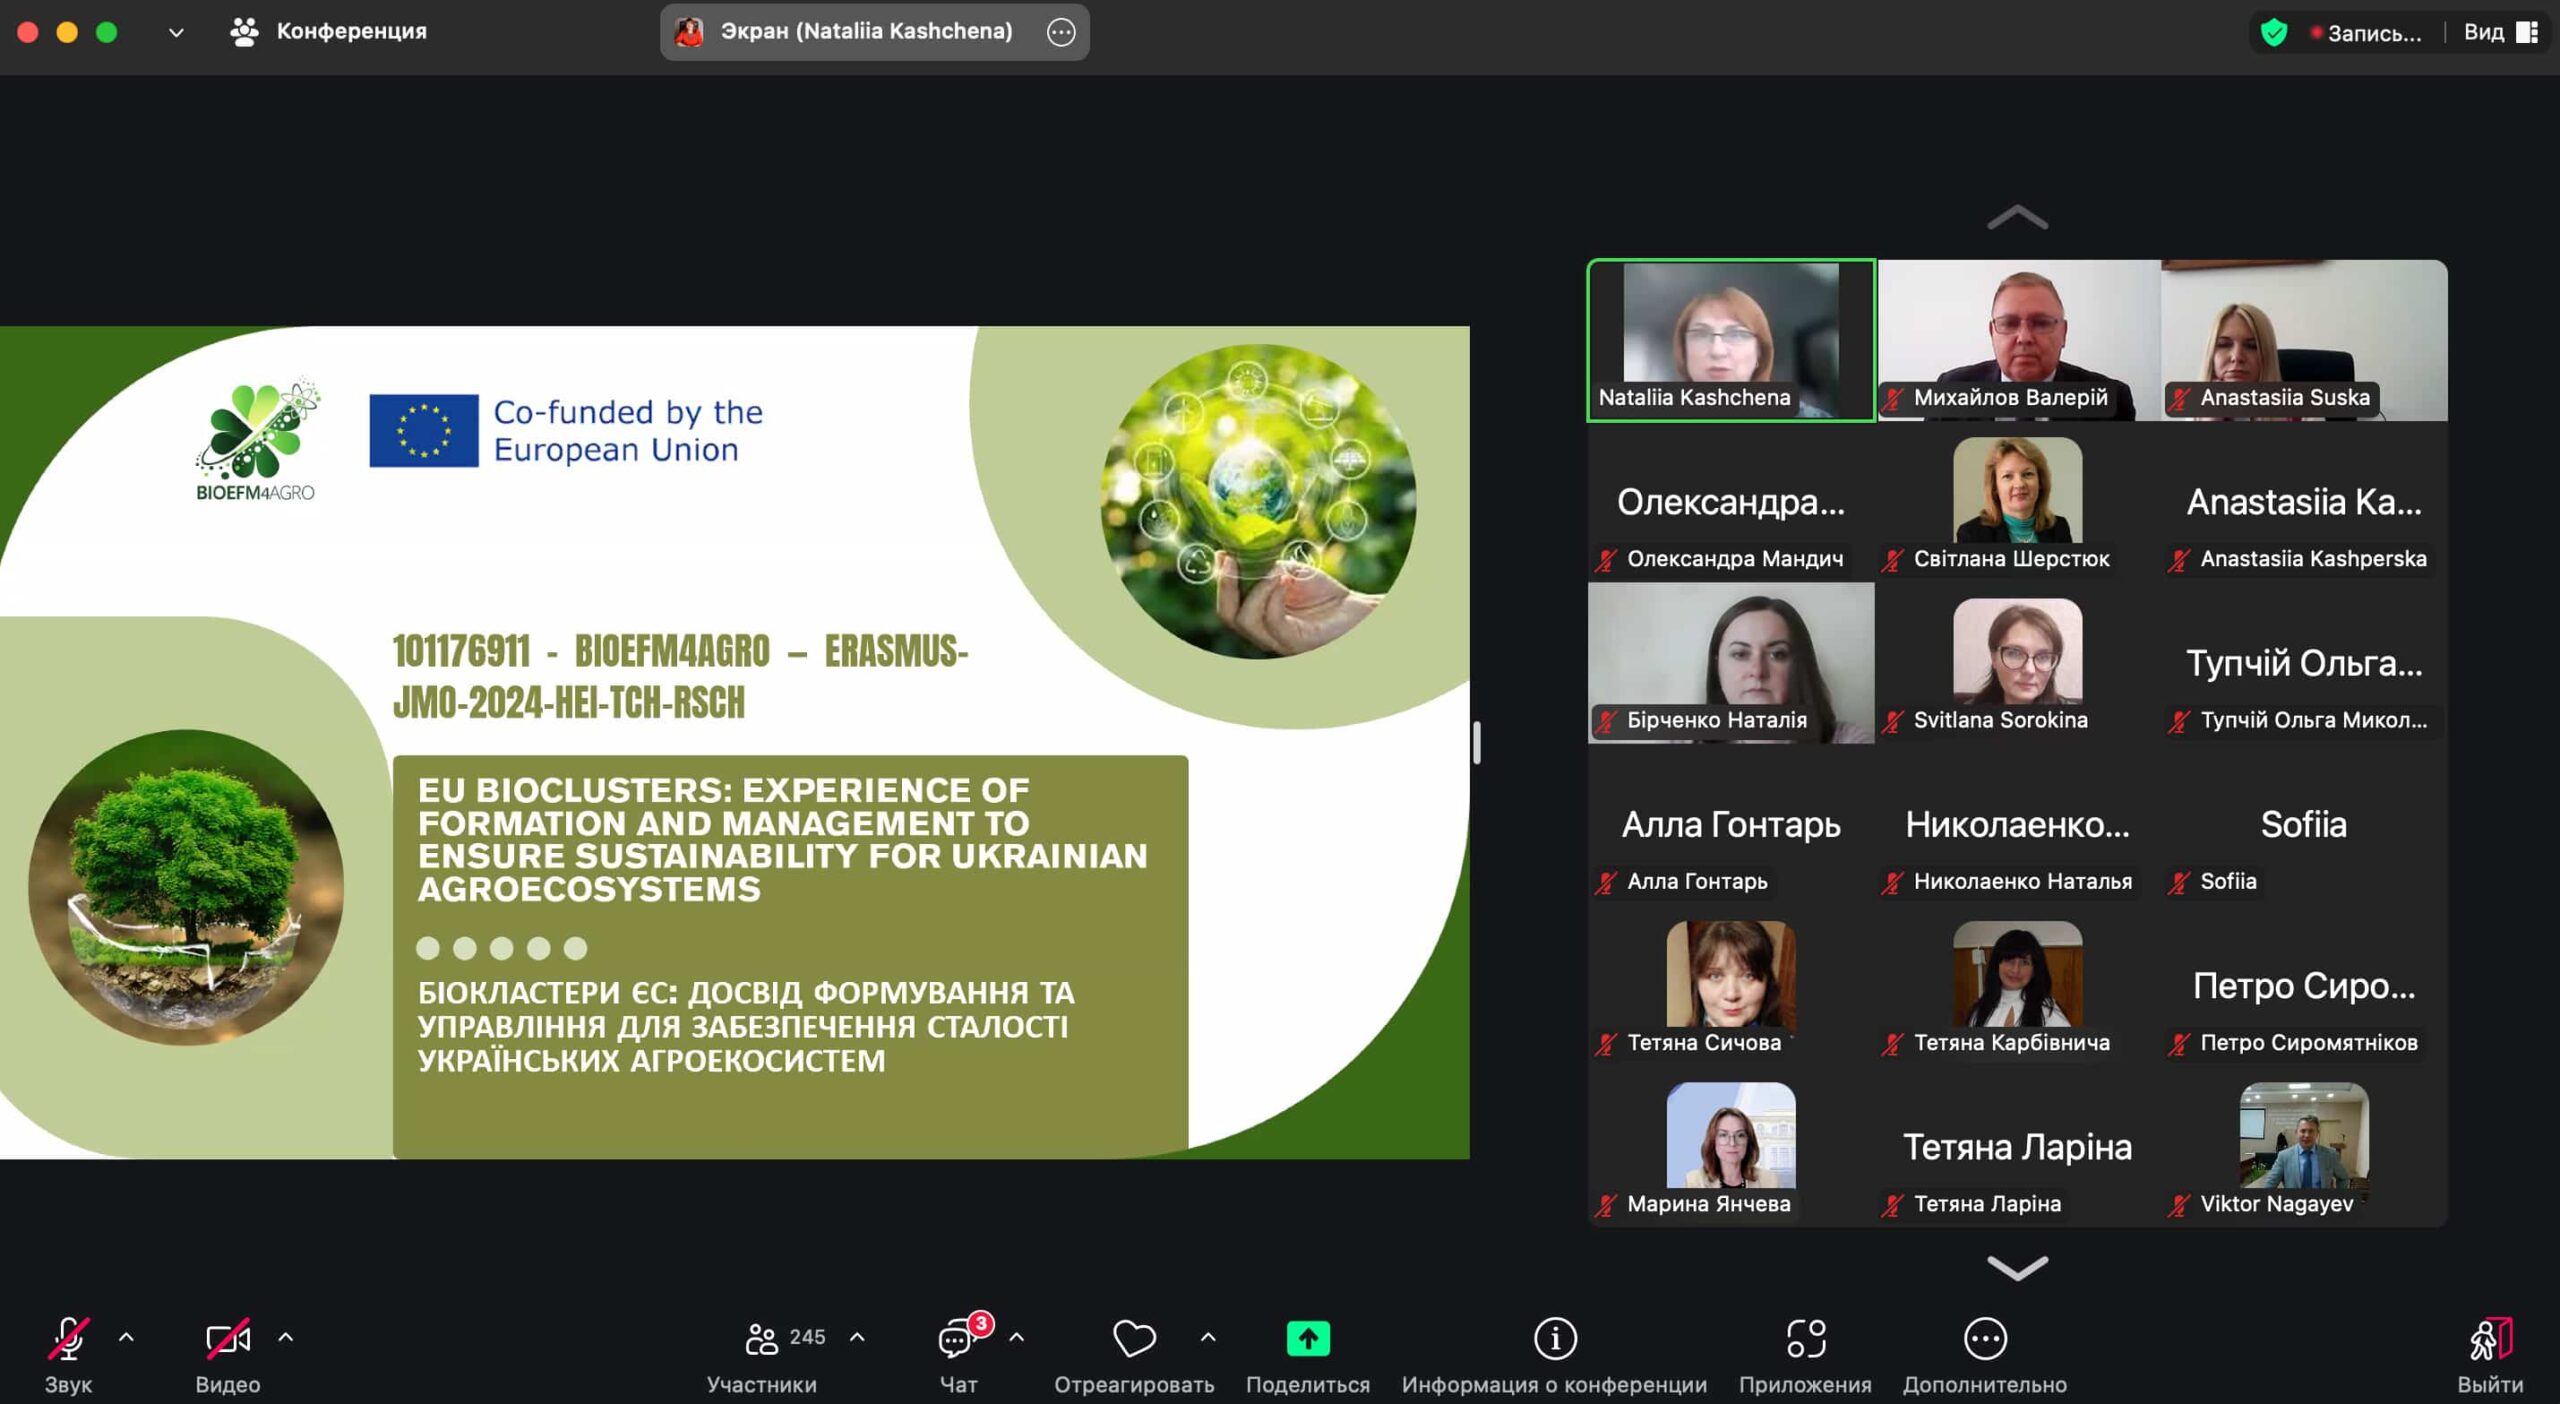Click the red close window button

coord(28,32)
